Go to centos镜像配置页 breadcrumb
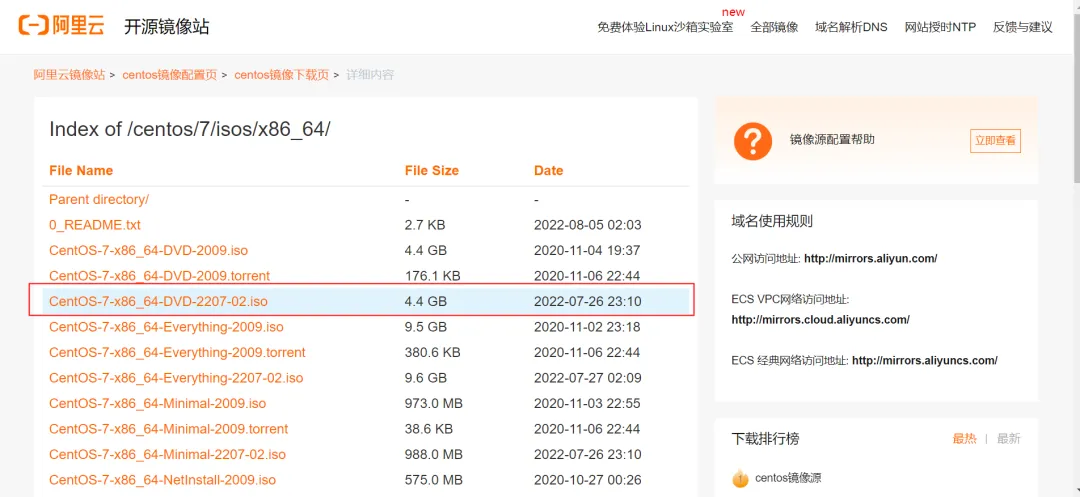 tap(169, 75)
